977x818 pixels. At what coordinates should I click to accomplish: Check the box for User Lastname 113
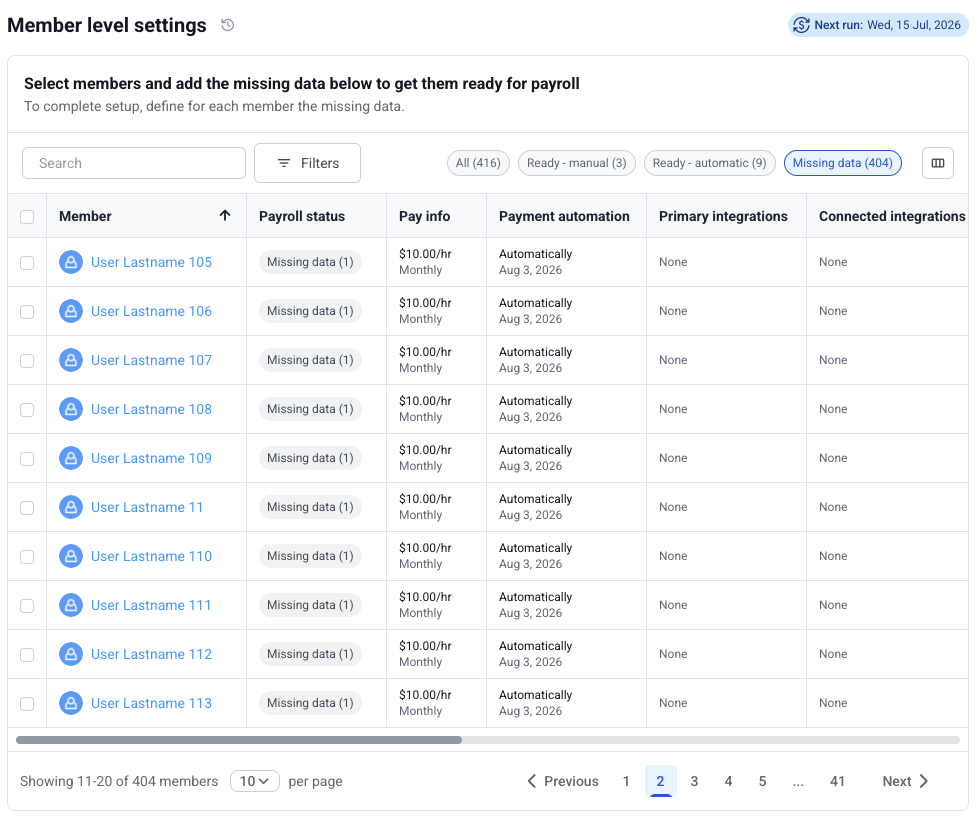27,704
